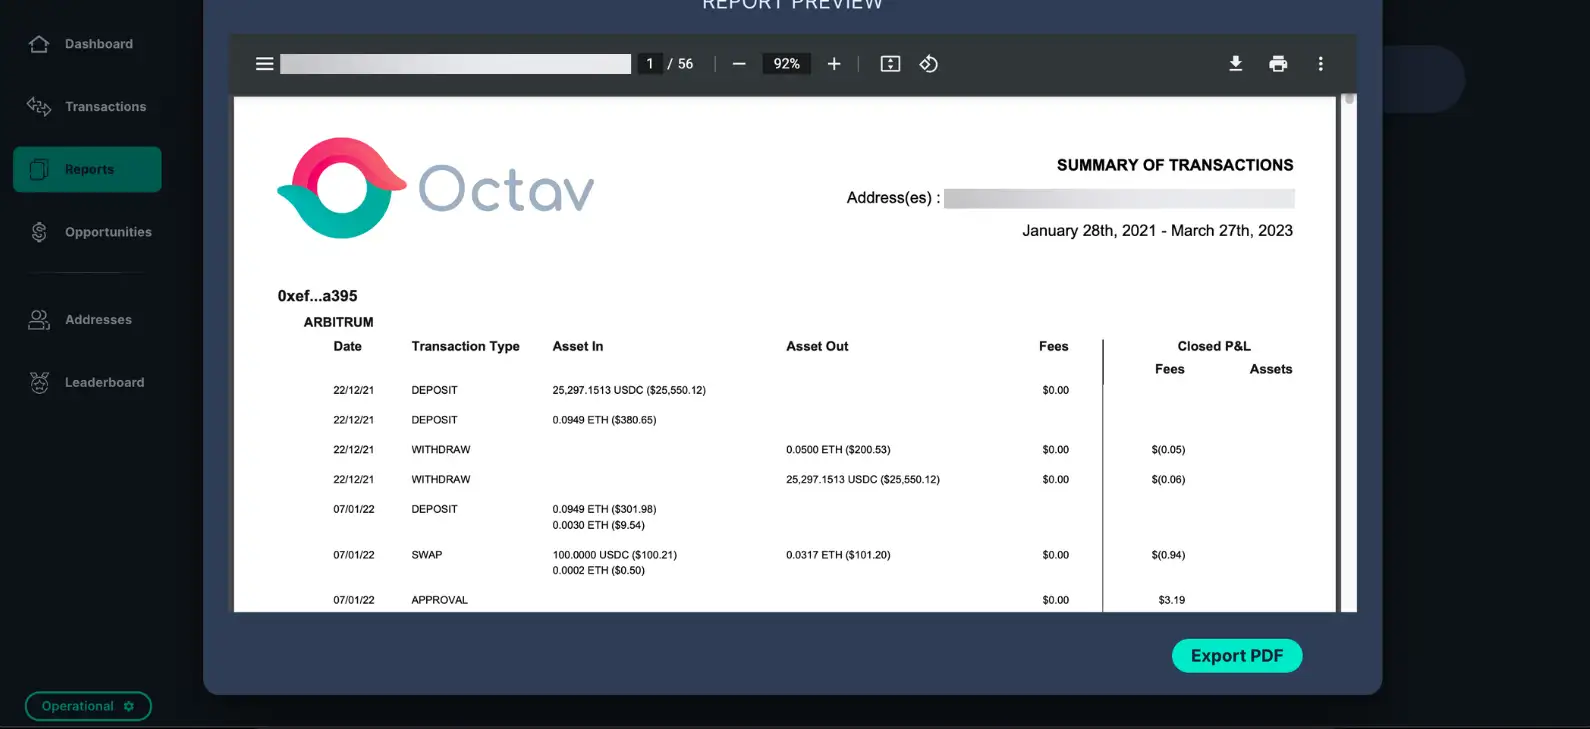Click the fit to page icon

[x=890, y=64]
